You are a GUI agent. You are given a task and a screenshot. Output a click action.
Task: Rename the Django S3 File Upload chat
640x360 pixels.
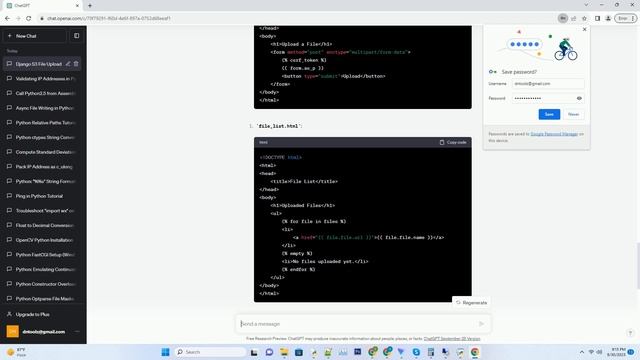tap(68, 64)
